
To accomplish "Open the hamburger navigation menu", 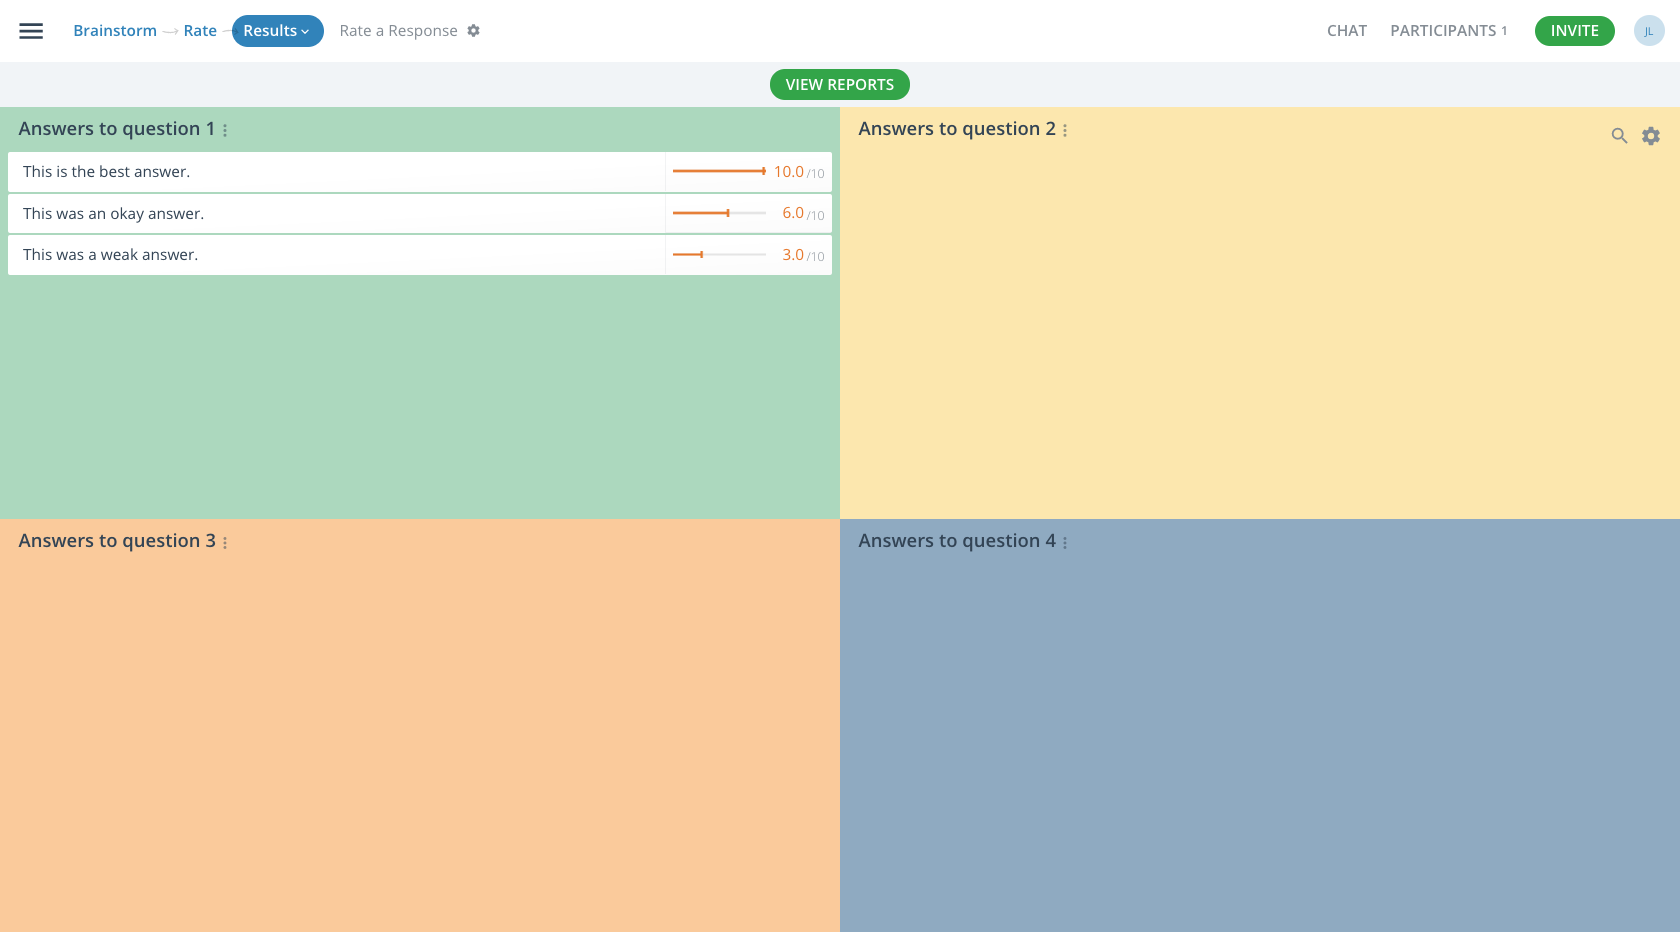I will [31, 31].
